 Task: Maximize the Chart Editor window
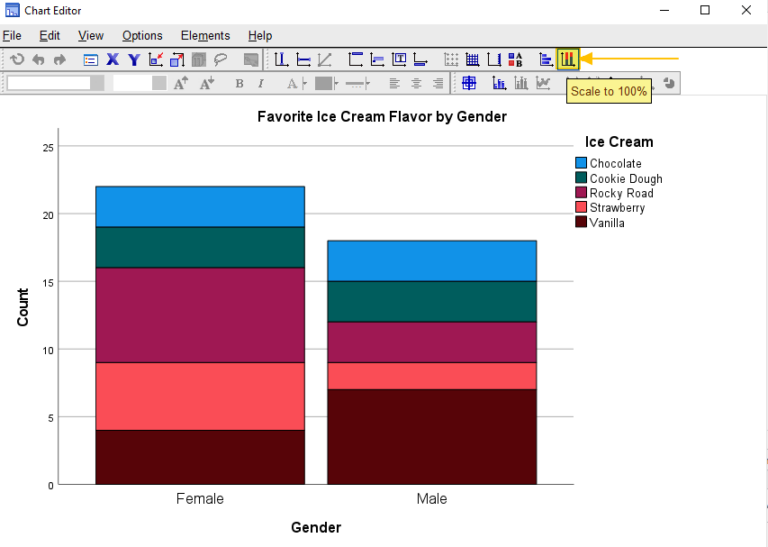[705, 10]
